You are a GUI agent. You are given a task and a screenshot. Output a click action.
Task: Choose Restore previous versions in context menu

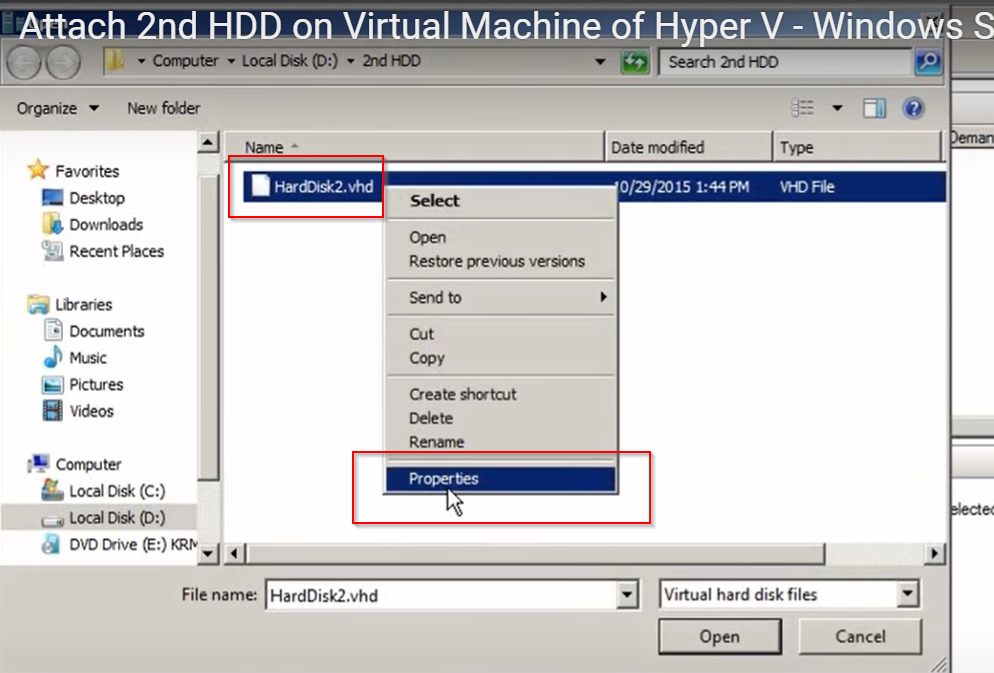(x=501, y=261)
